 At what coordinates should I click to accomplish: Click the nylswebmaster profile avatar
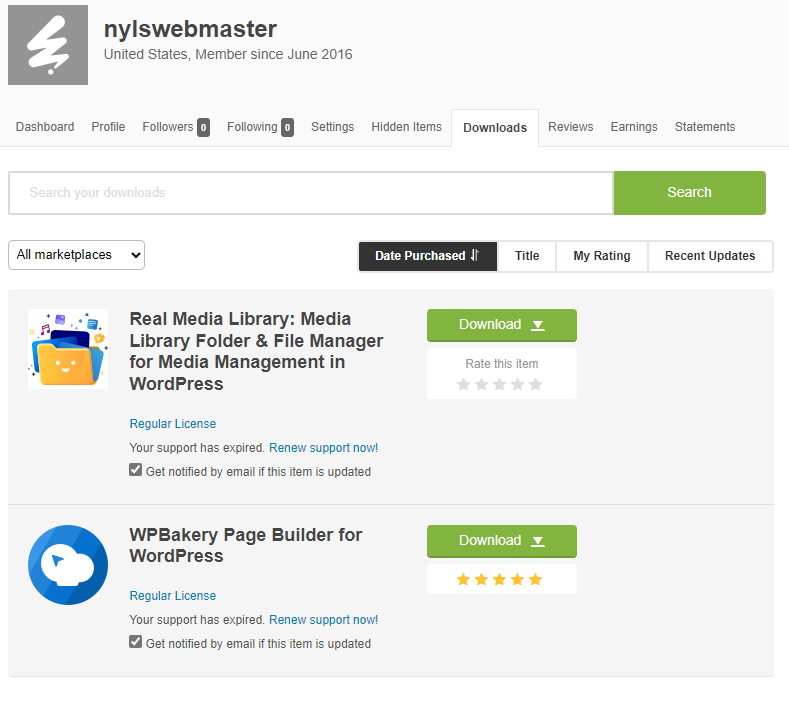point(48,45)
